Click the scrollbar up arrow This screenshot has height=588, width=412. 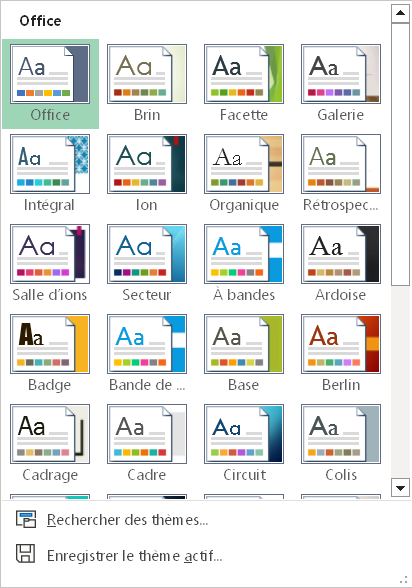pos(400,13)
